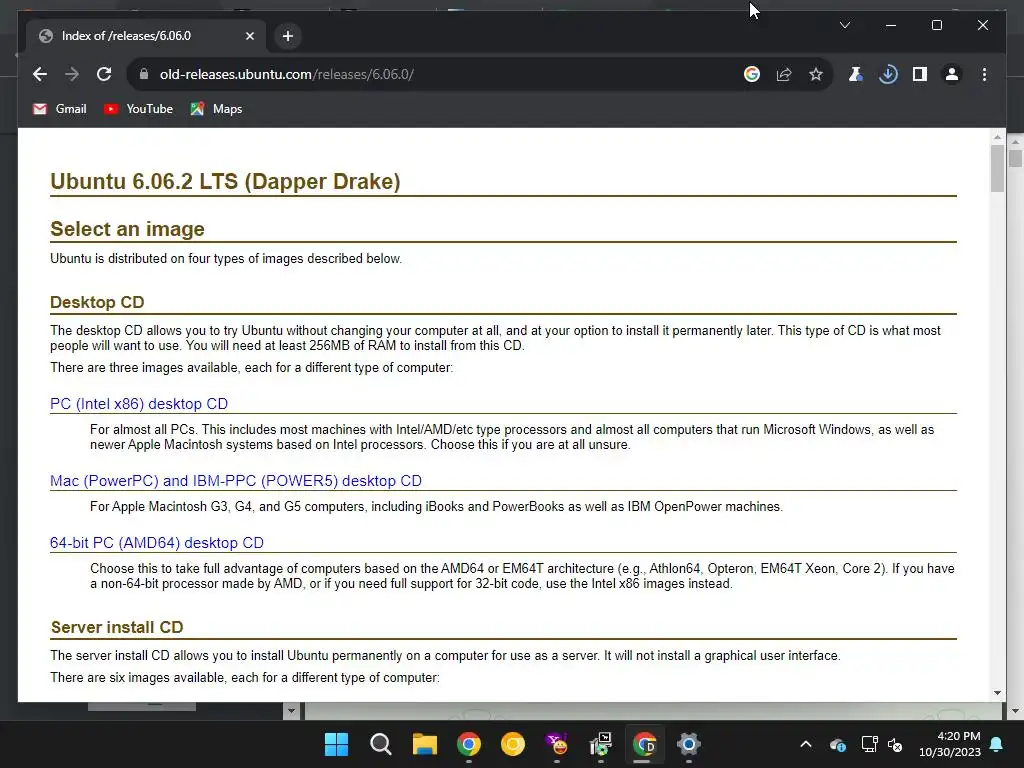Reload the Ubuntu releases page
1024x768 pixels.
(x=104, y=74)
